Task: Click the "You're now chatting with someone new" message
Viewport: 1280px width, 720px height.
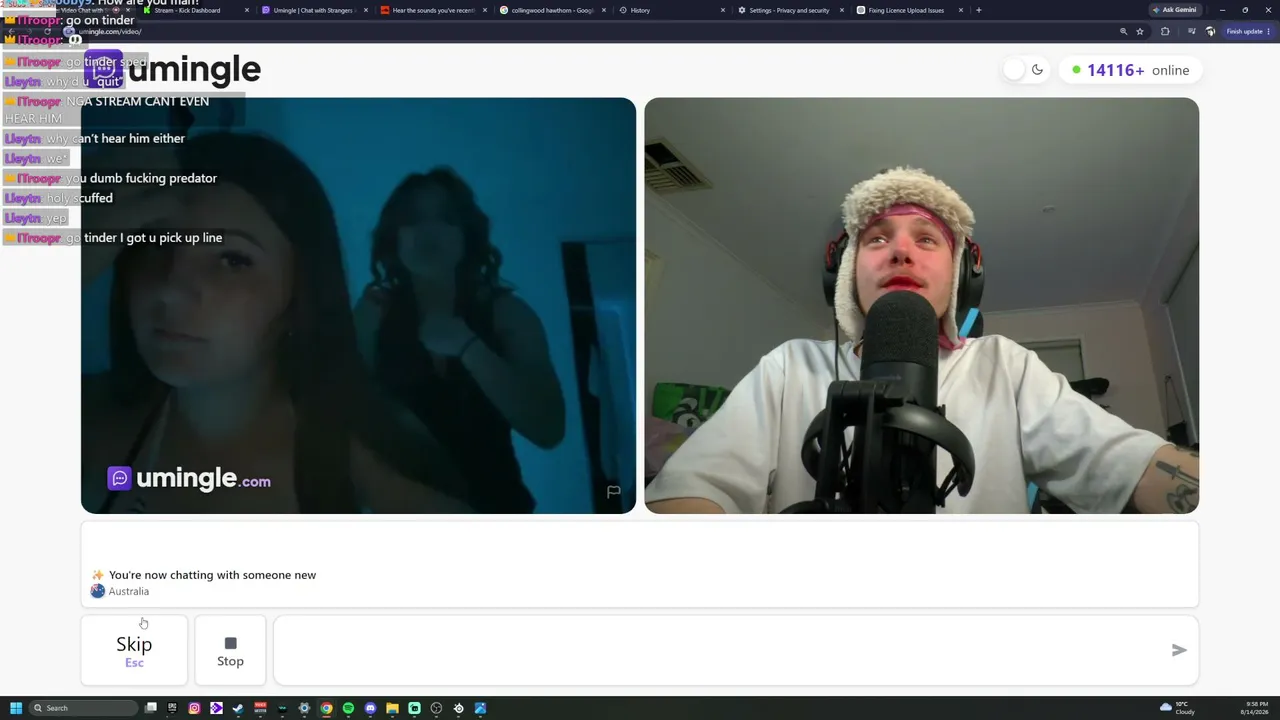Action: click(212, 575)
